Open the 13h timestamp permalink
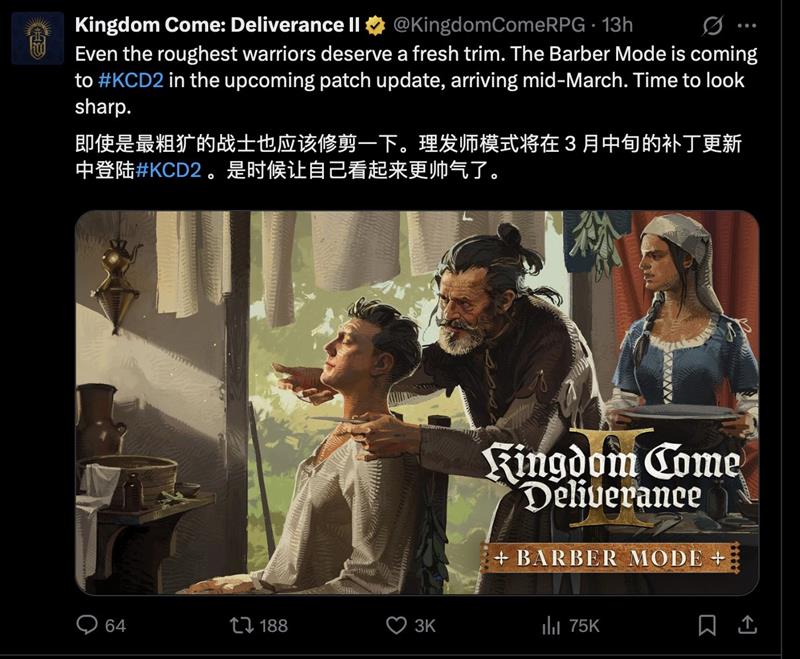 617,25
